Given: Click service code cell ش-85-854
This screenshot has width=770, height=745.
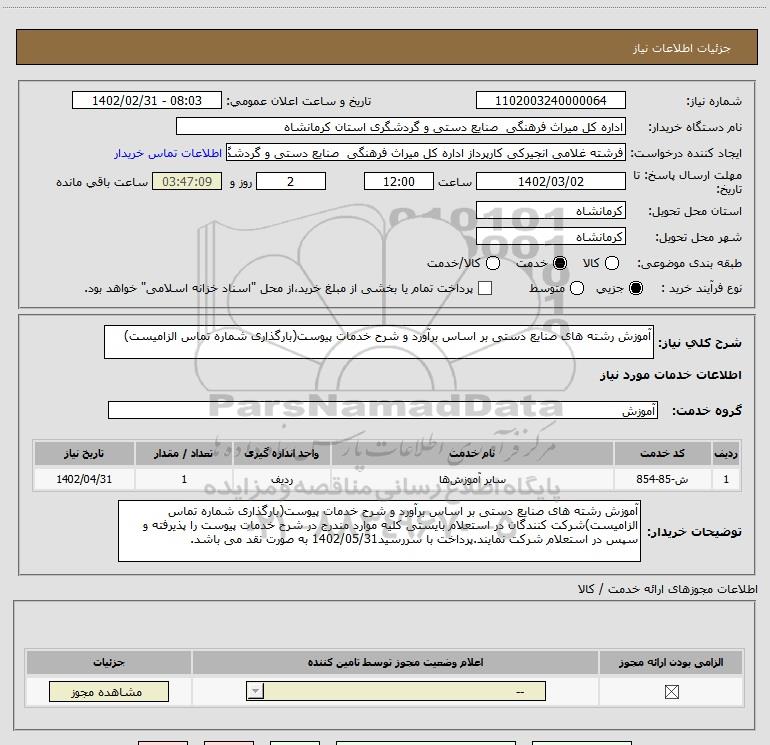Looking at the screenshot, I should (x=662, y=479).
